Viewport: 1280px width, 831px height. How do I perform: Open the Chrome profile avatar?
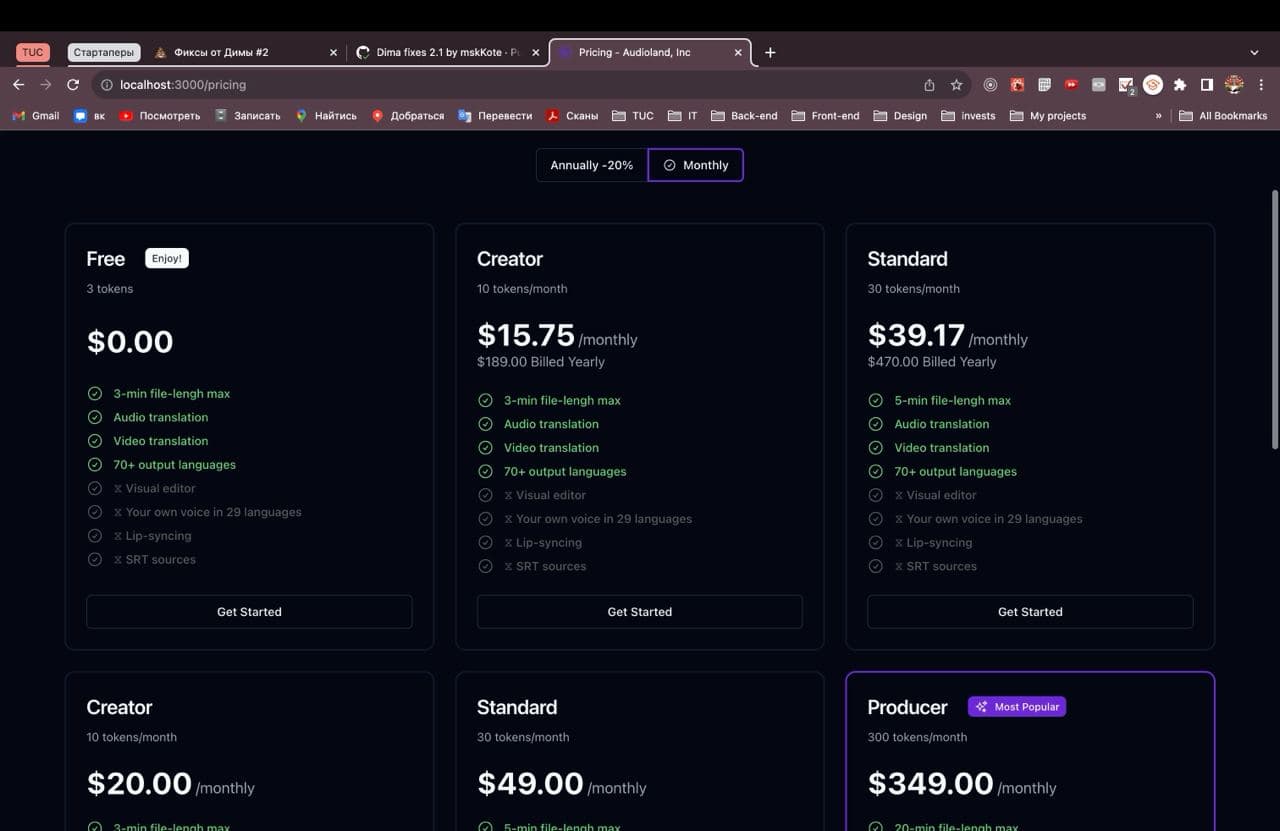pyautogui.click(x=1234, y=85)
